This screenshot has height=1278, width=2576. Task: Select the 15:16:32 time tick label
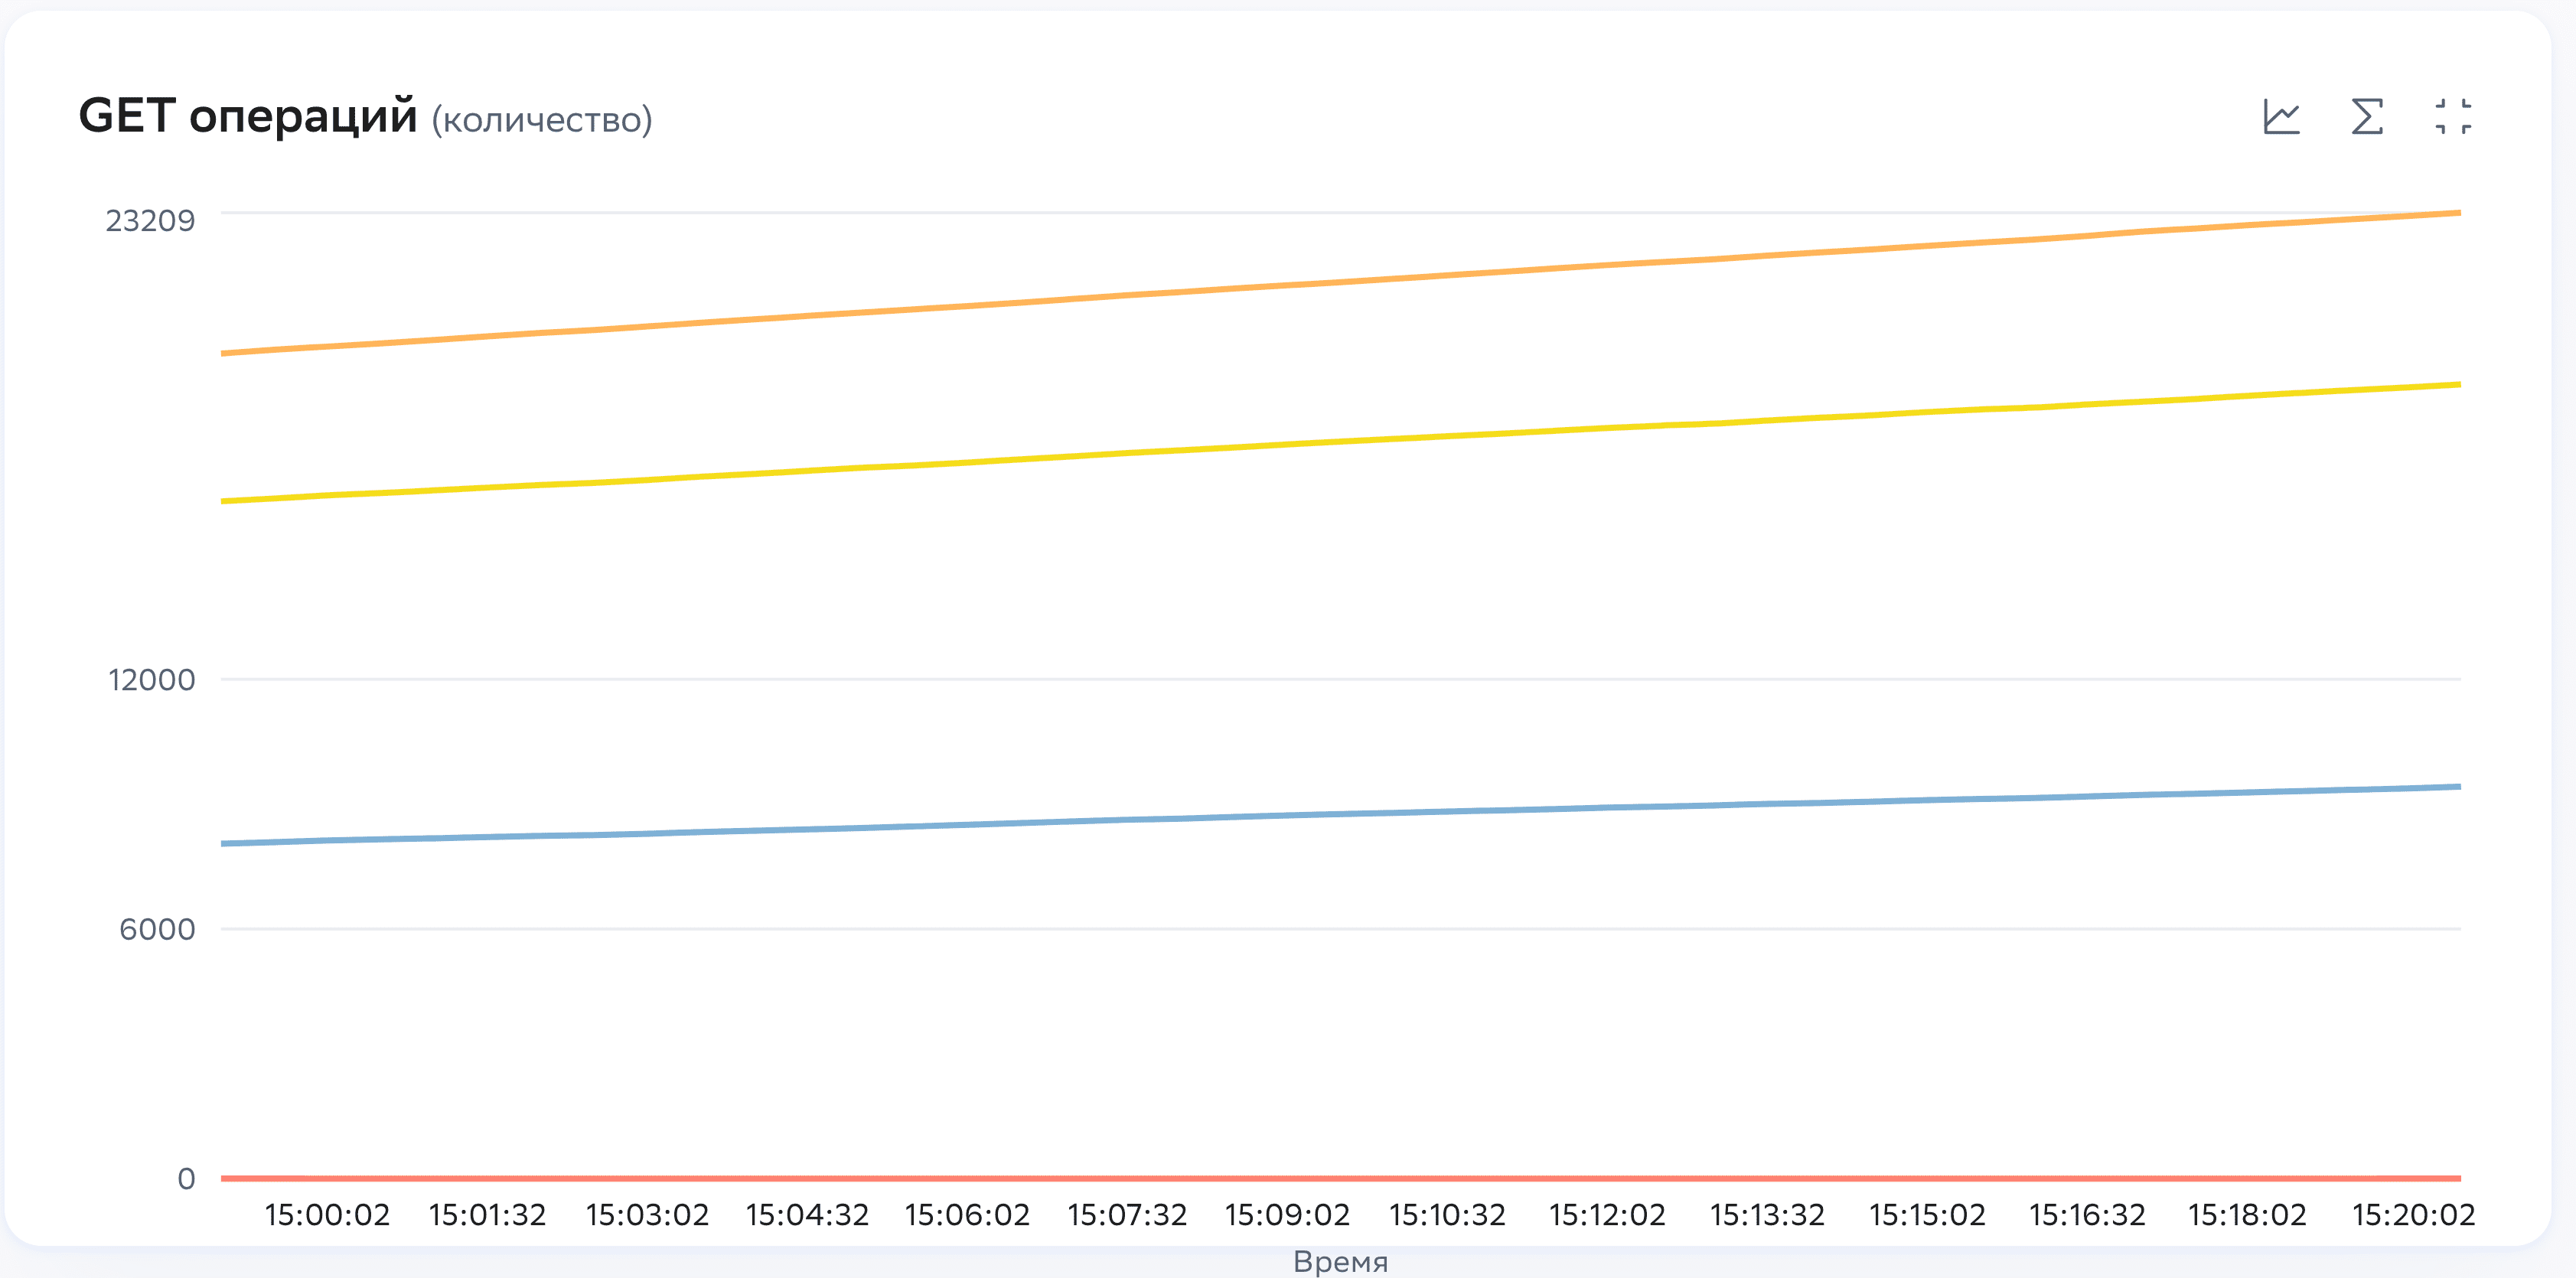[x=2087, y=1215]
